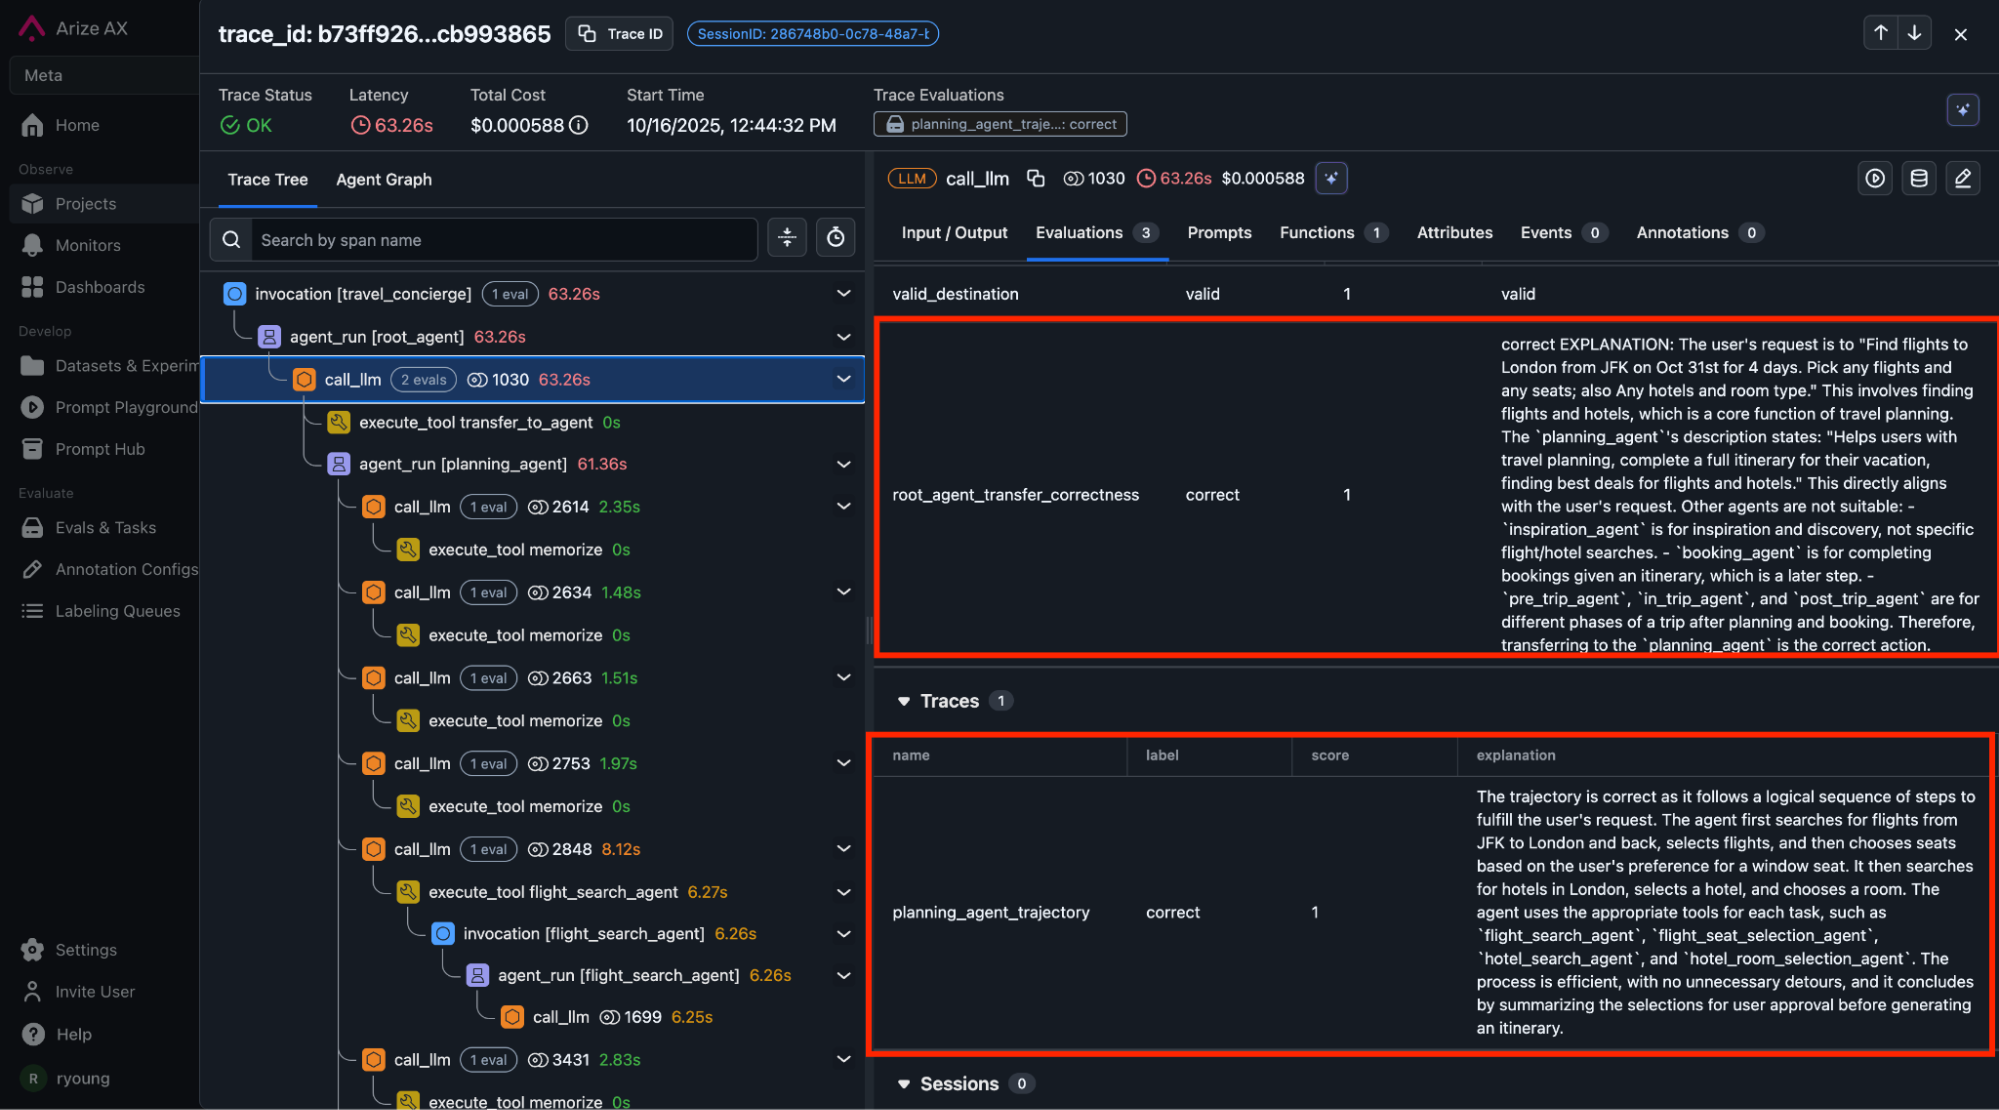Click the database icon in span toolbar
This screenshot has height=1110, width=1999.
(x=1918, y=178)
